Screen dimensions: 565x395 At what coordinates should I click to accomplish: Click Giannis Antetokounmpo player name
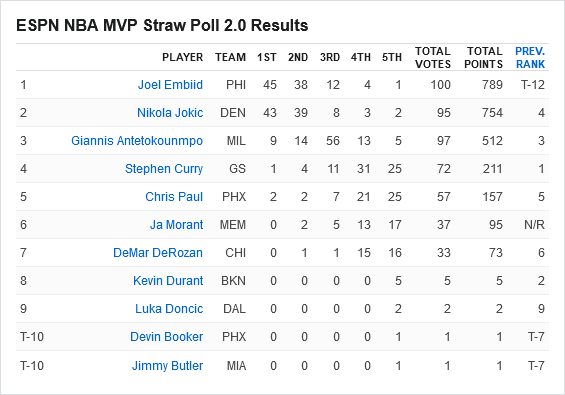click(137, 141)
